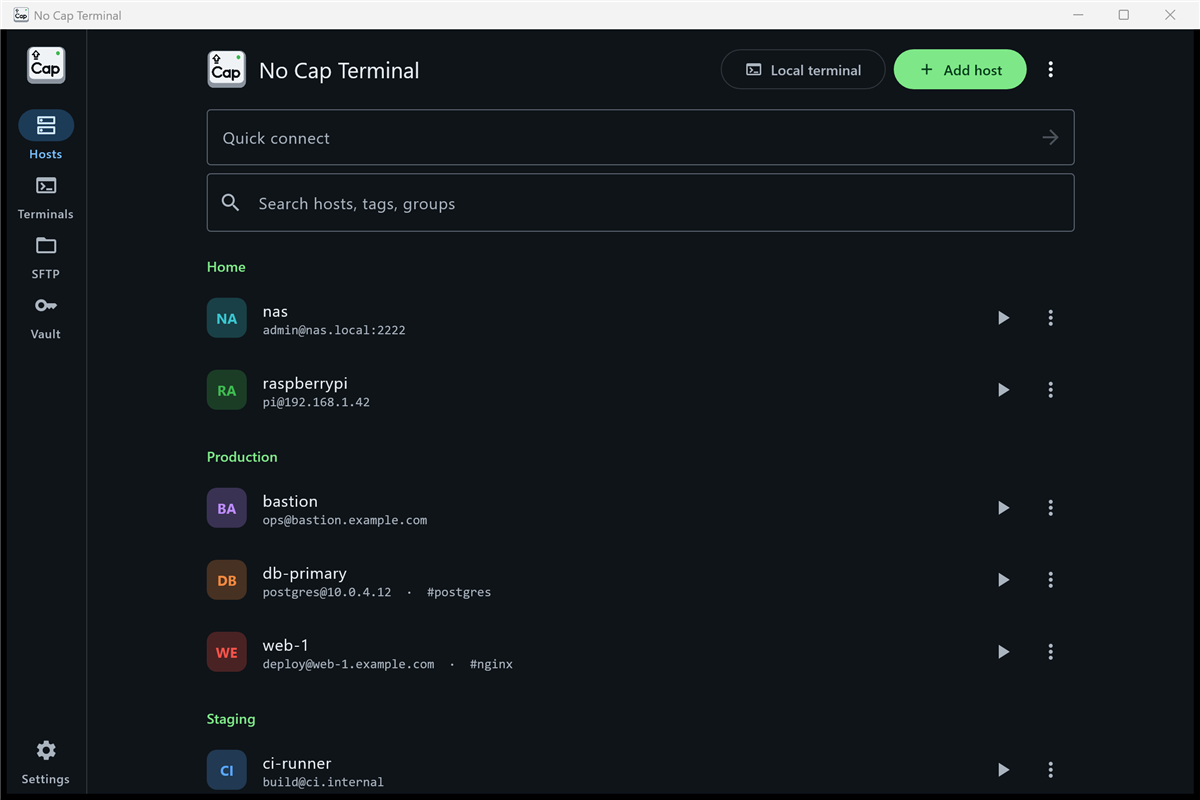Open Settings from the sidebar
1200x800 pixels.
(x=46, y=763)
